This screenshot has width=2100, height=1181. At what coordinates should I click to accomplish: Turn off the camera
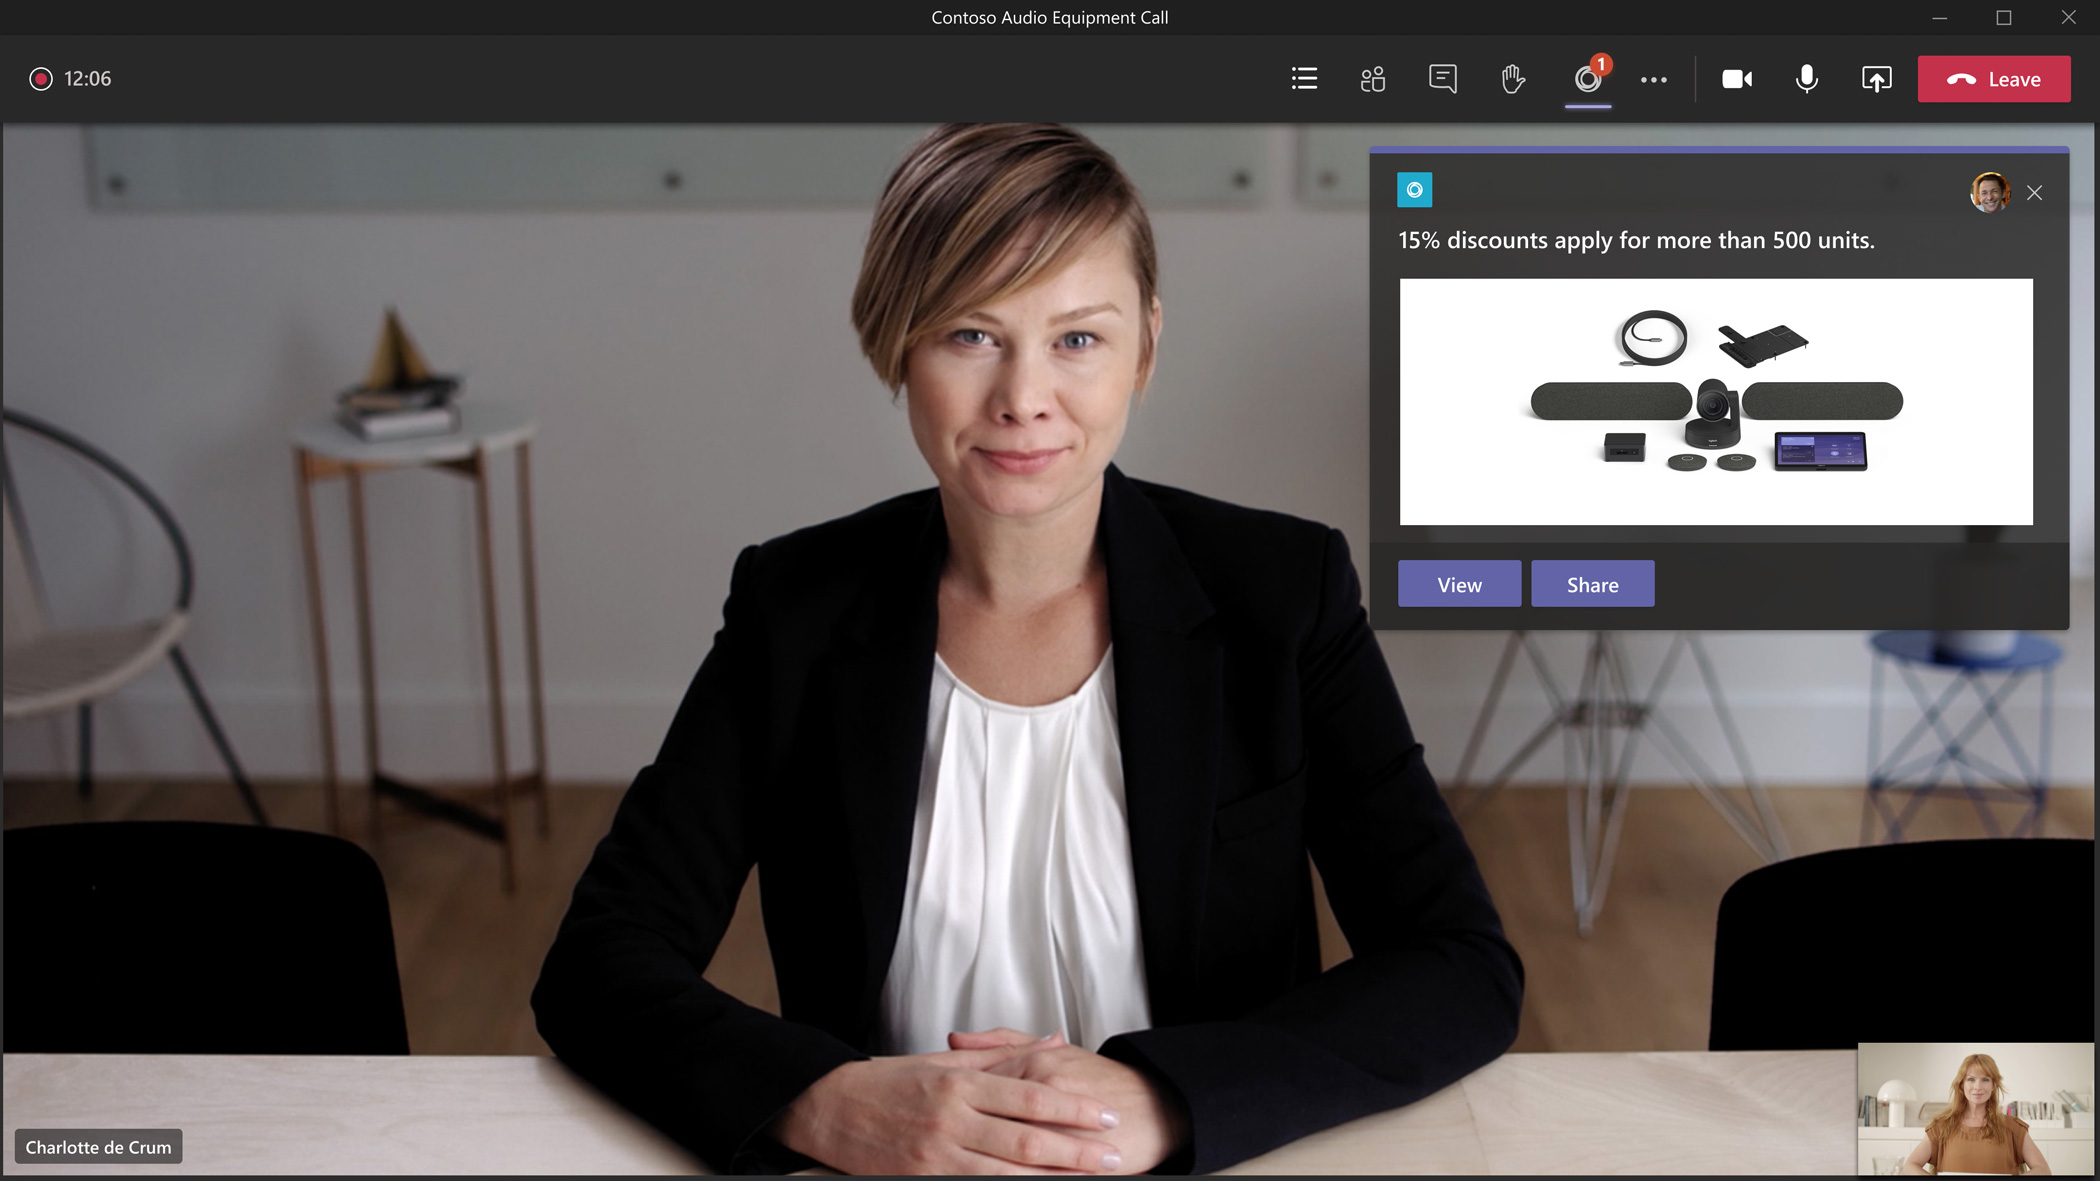point(1737,79)
